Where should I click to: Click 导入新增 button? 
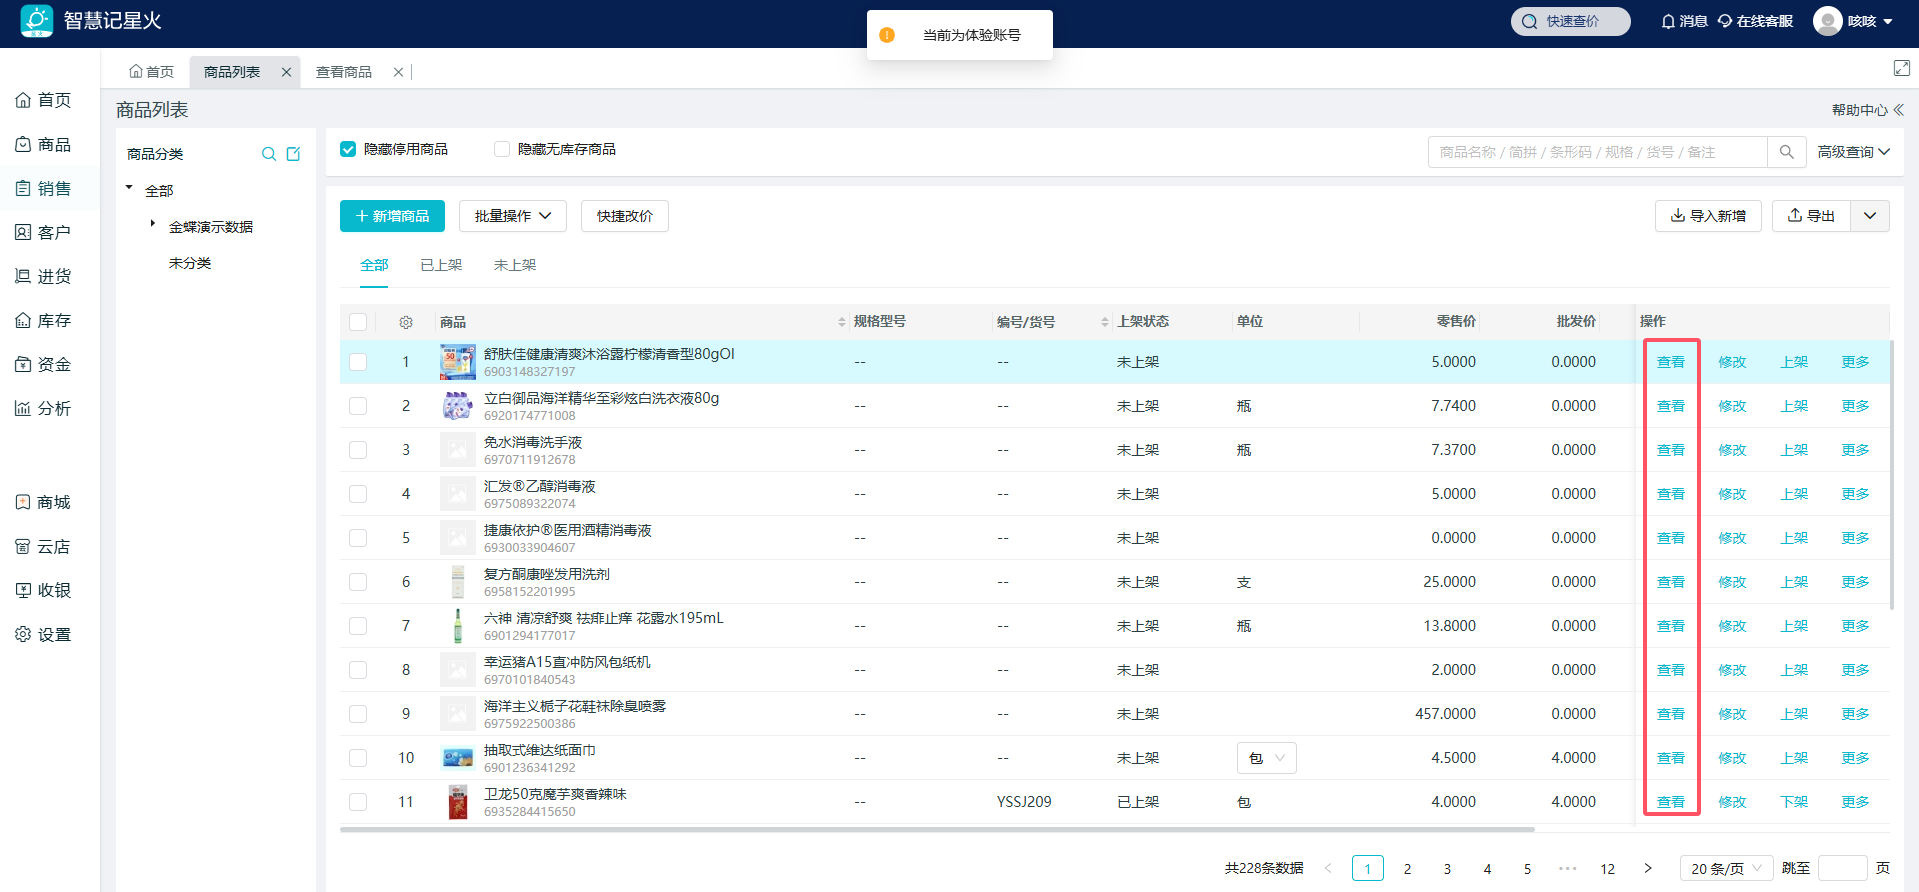[x=1708, y=216]
